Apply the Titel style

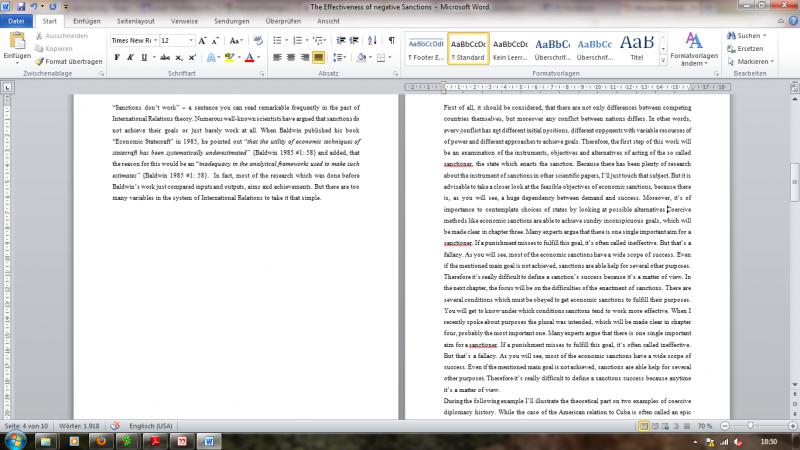(636, 48)
